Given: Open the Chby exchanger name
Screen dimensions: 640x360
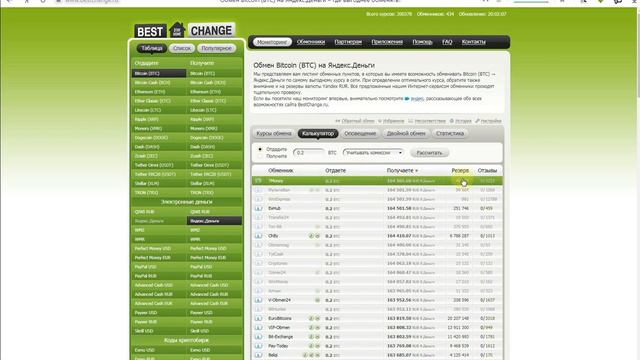Looking at the screenshot, I should (273, 236).
